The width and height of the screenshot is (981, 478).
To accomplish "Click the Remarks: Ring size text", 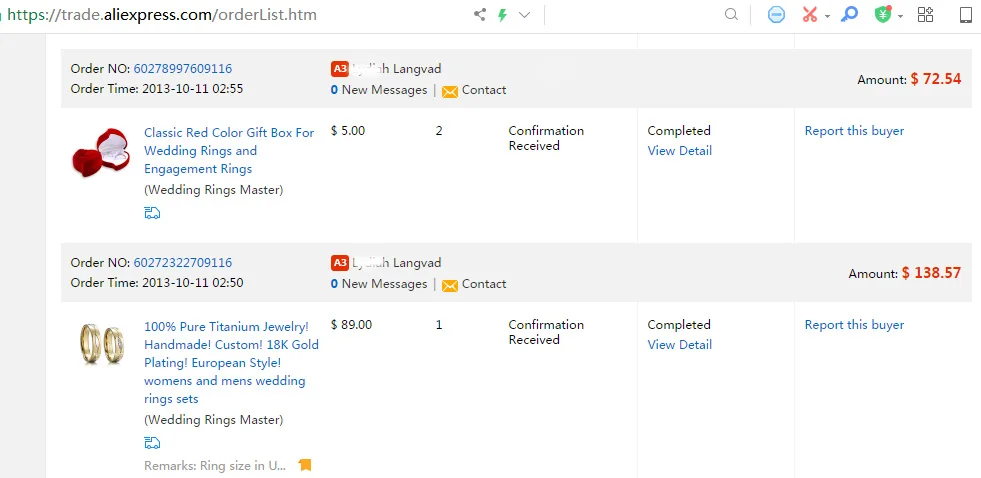I will (215, 465).
